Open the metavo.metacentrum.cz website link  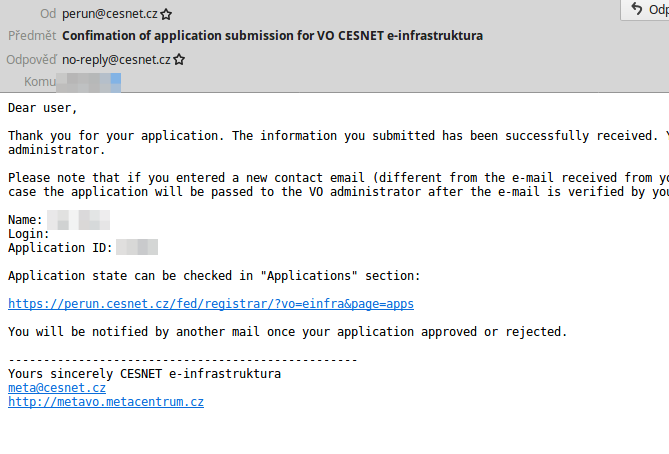[x=106, y=402]
